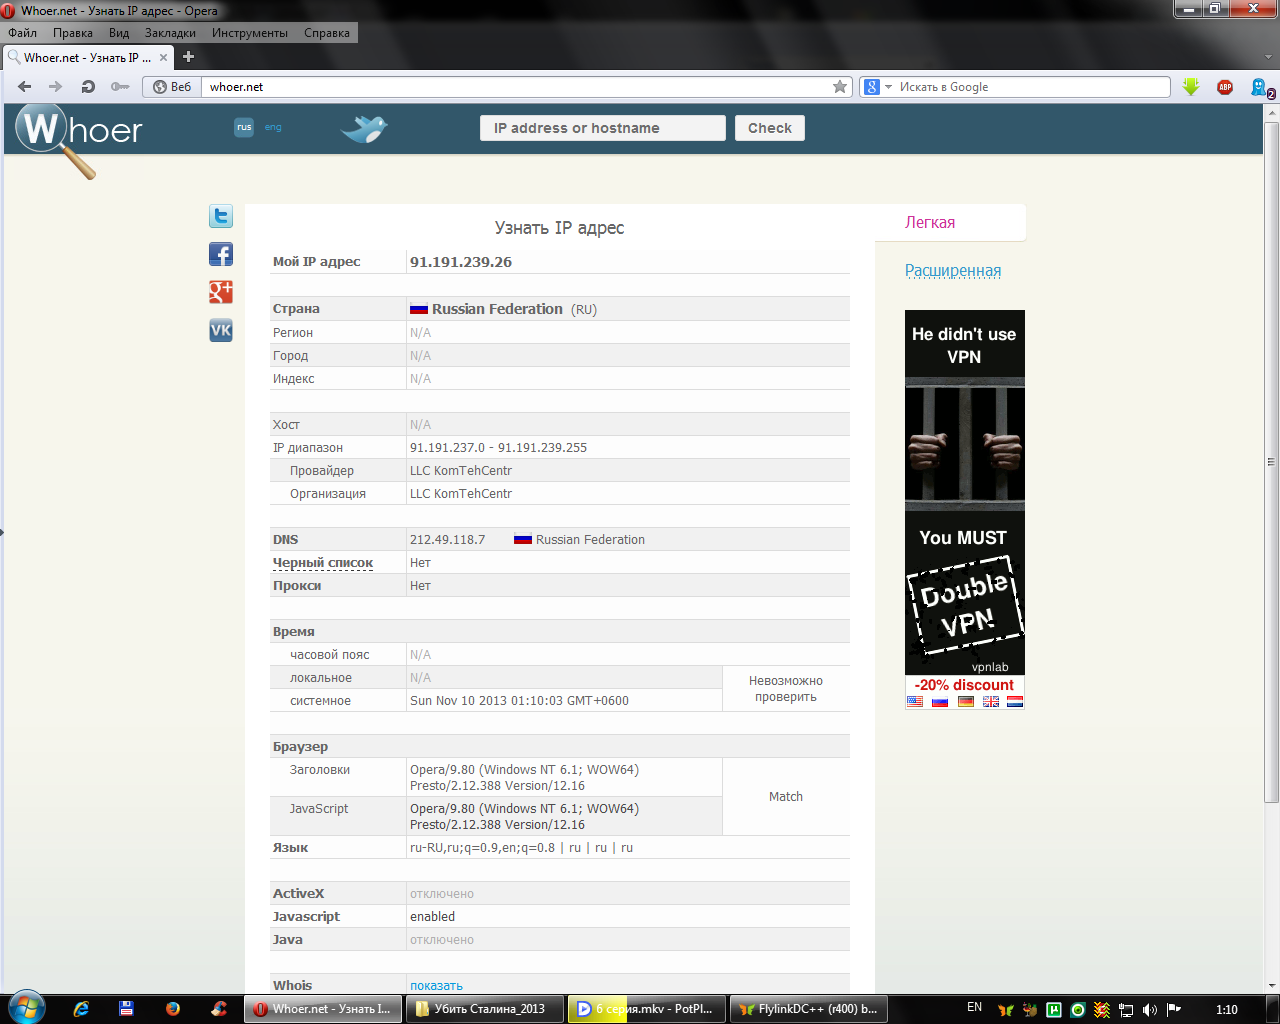The width and height of the screenshot is (1280, 1024).
Task: Click the EN language indicator in the tray
Action: click(974, 1008)
